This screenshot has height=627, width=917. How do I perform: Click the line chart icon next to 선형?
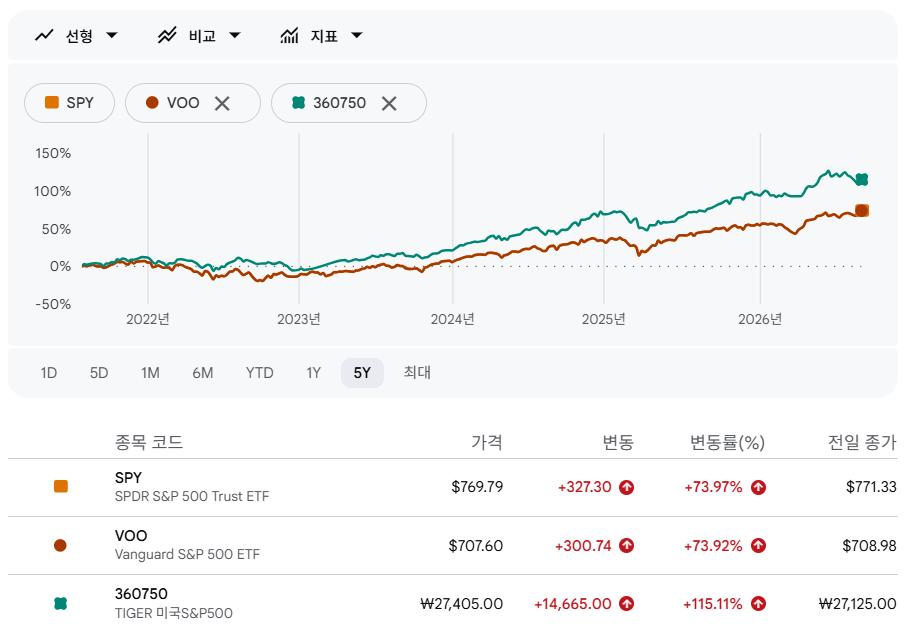tap(44, 36)
